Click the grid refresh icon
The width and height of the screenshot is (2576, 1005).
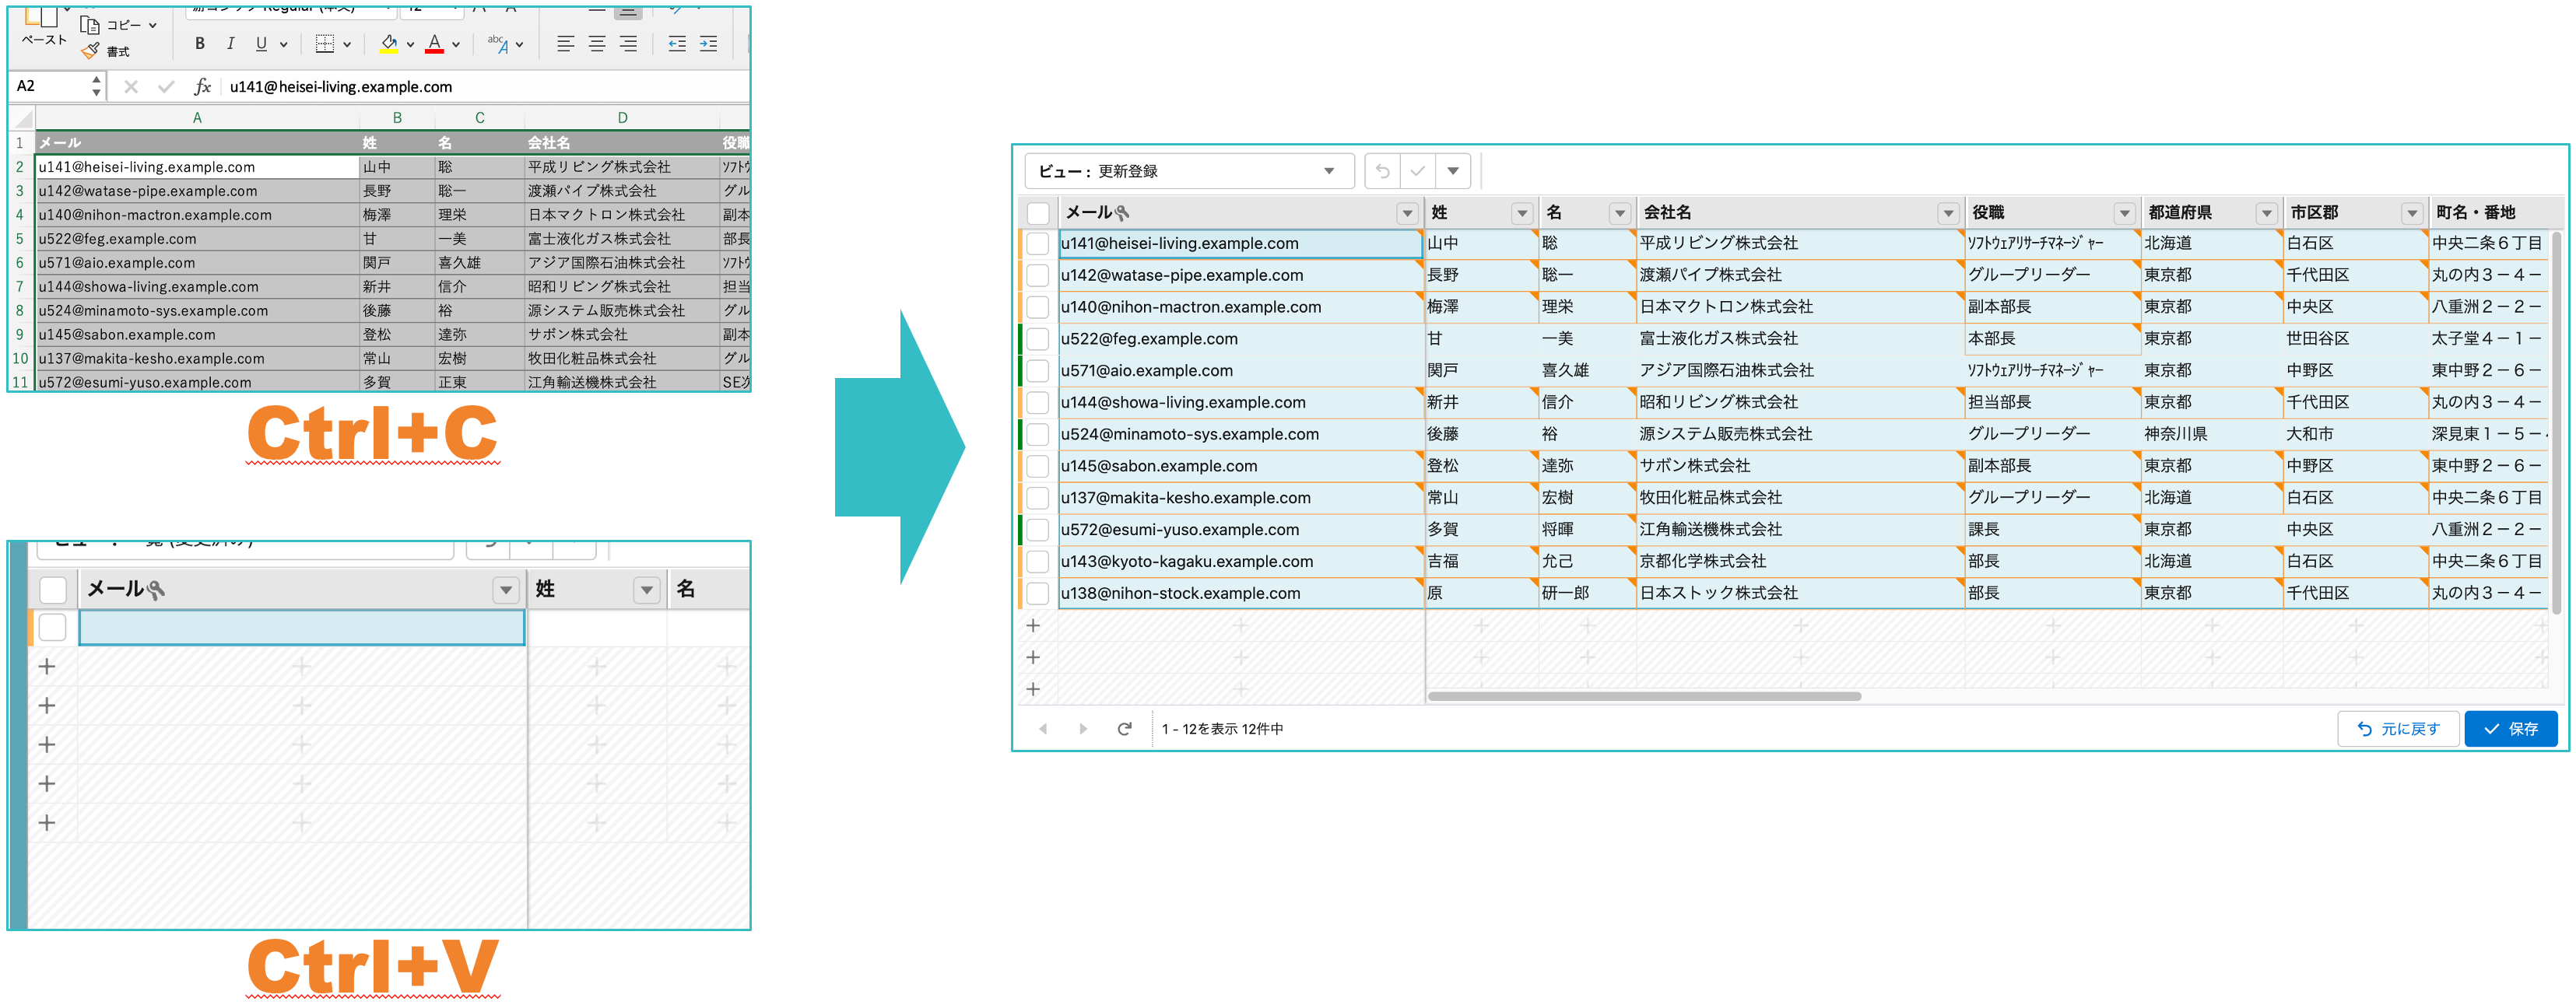tap(1124, 728)
